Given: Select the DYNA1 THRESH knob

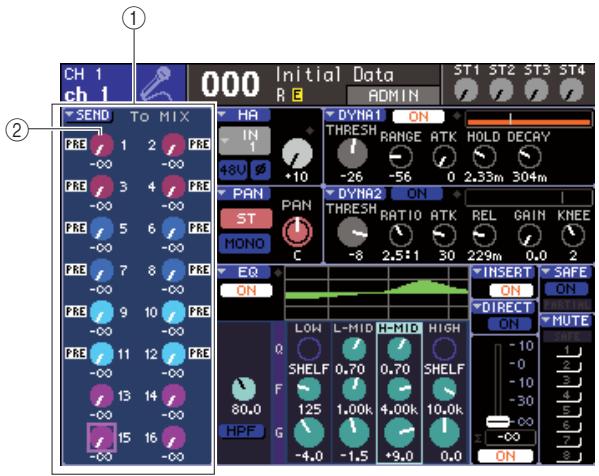Looking at the screenshot, I should tap(352, 153).
